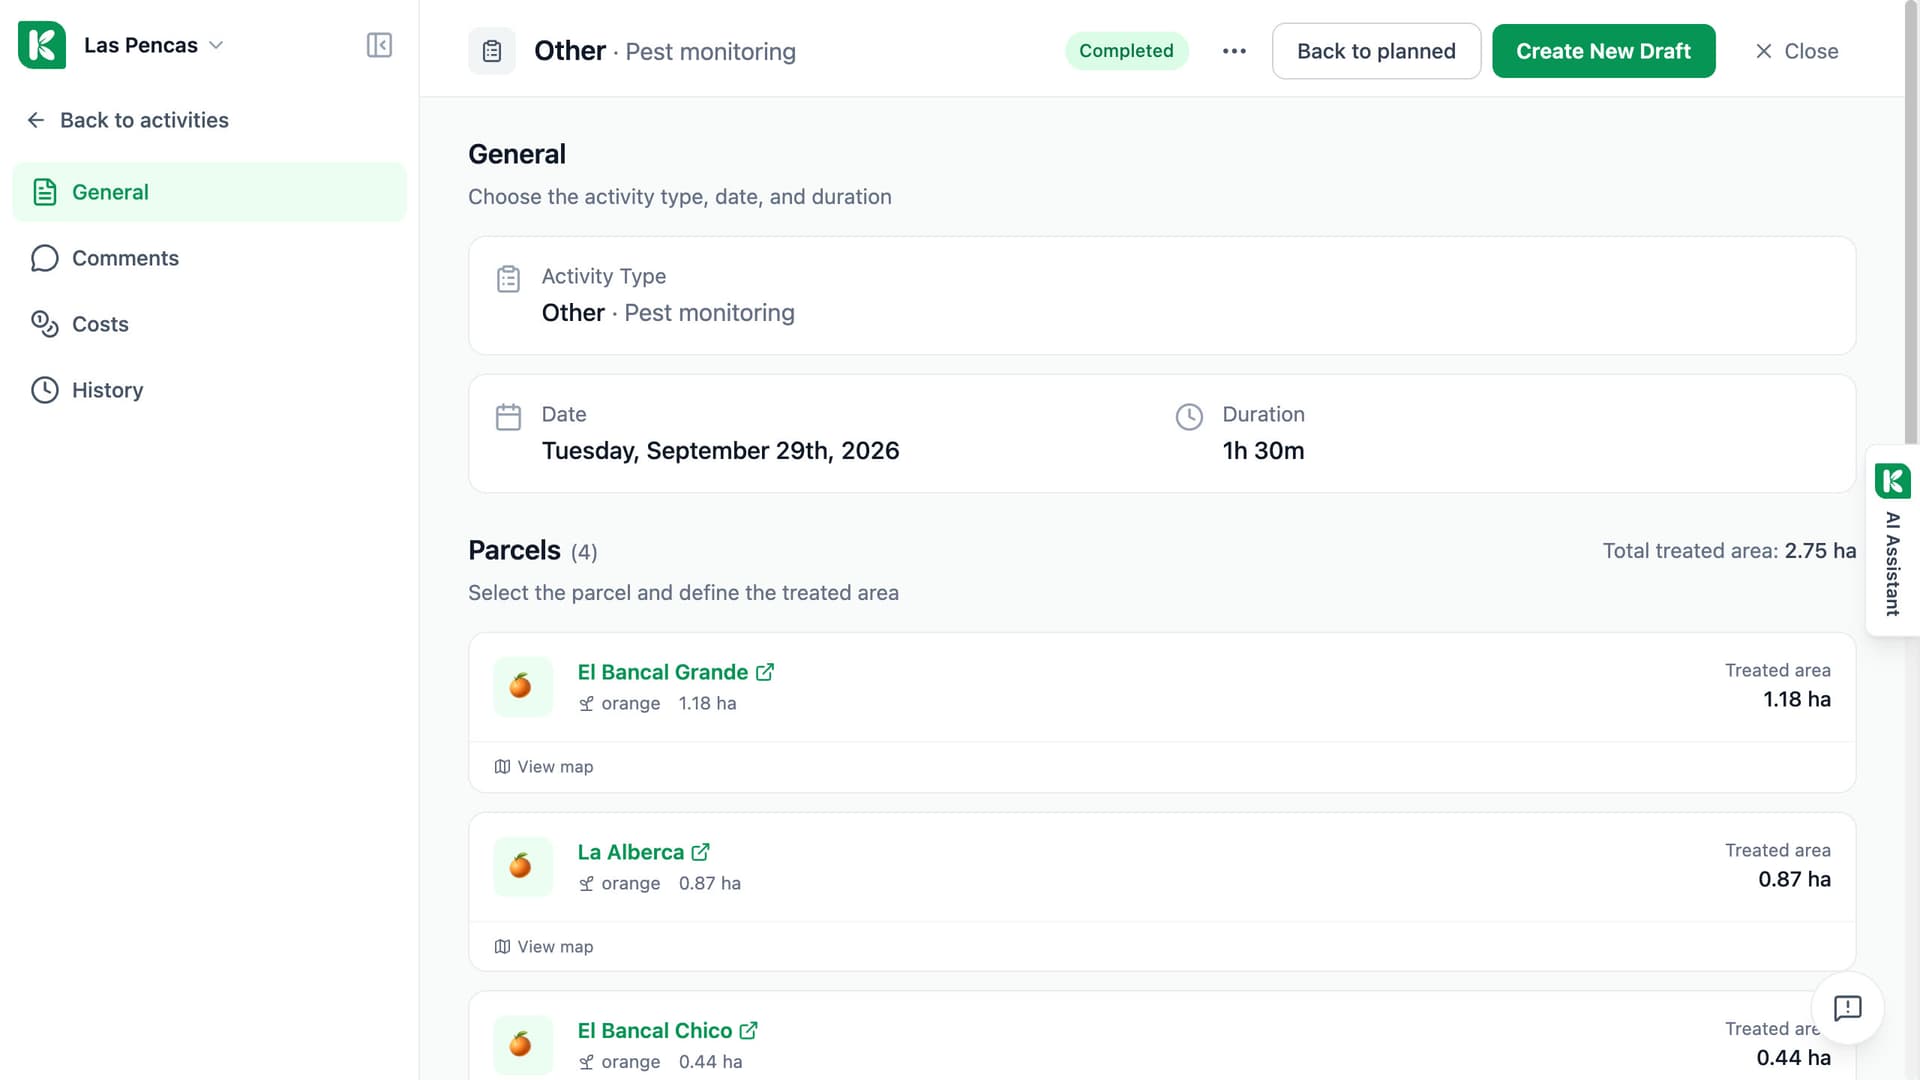Click treated area 0.87 ha value
1920x1080 pixels.
1794,880
